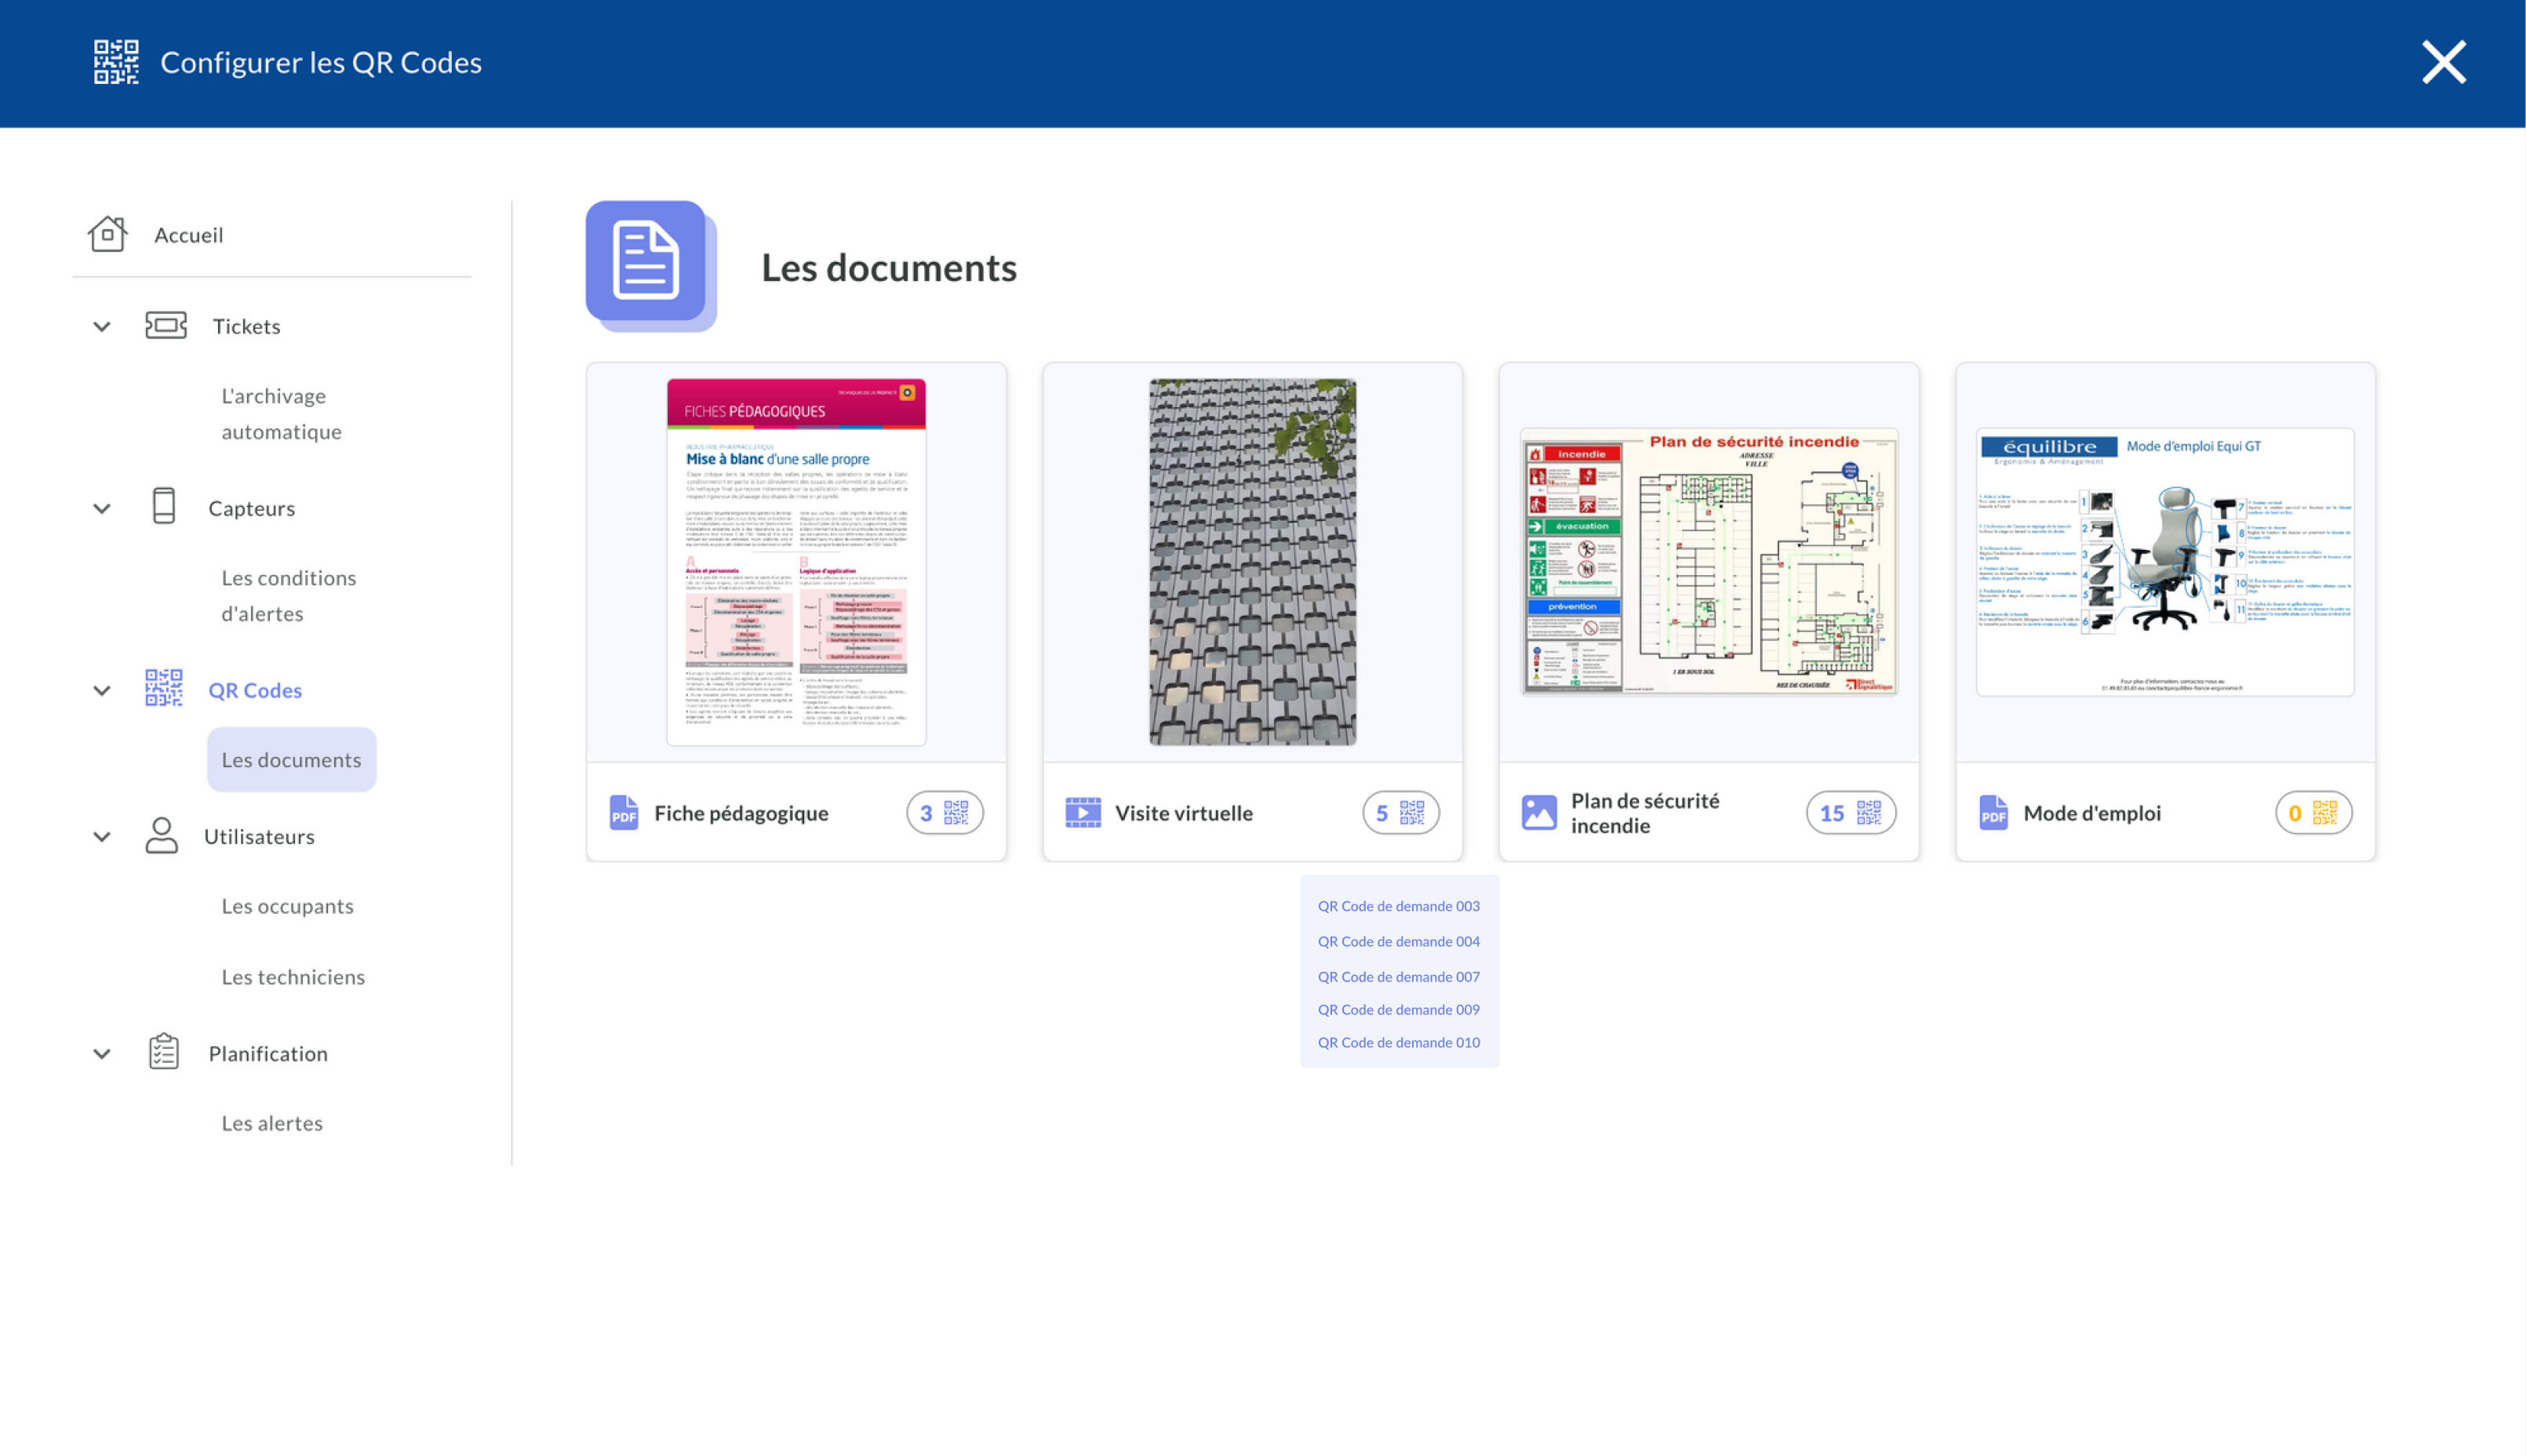
Task: Click the QR count badge on Fiche pédagogique
Action: [x=944, y=812]
